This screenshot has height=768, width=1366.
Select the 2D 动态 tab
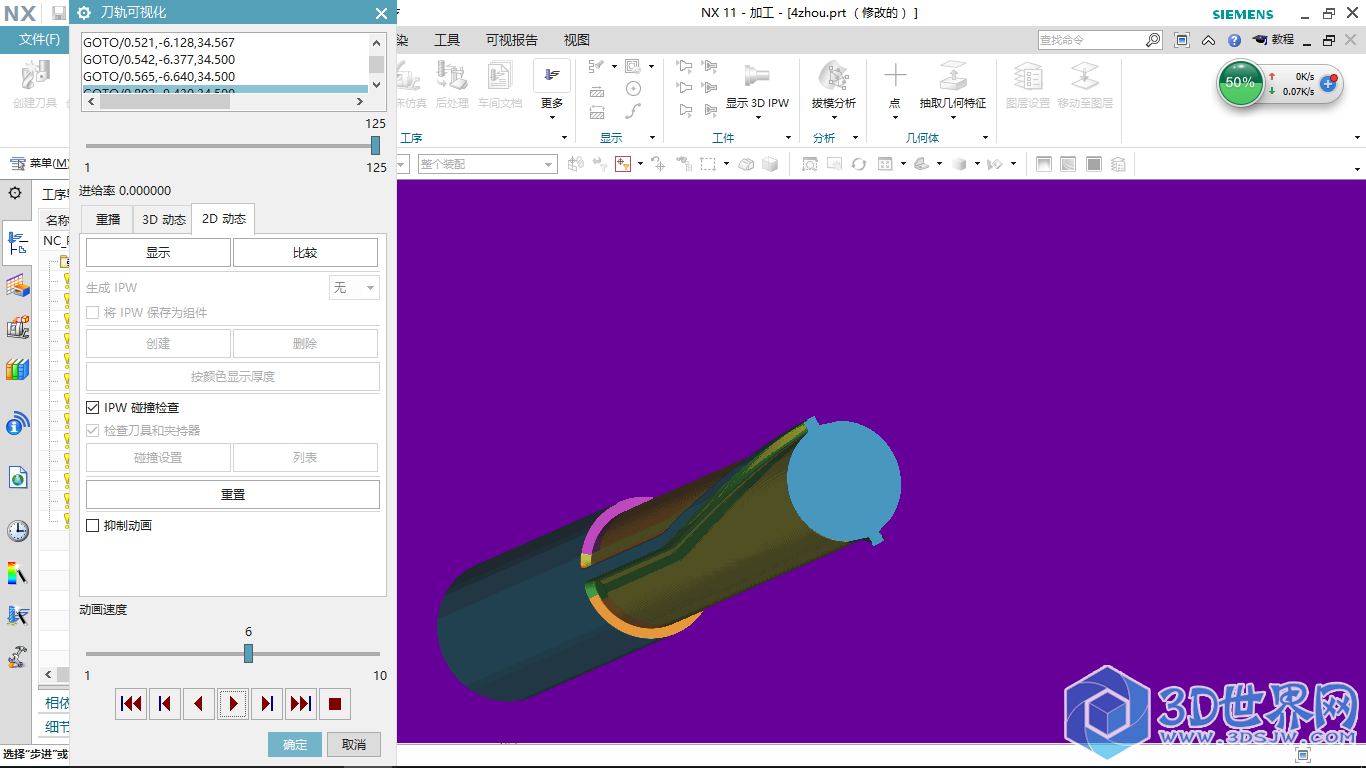pyautogui.click(x=224, y=219)
